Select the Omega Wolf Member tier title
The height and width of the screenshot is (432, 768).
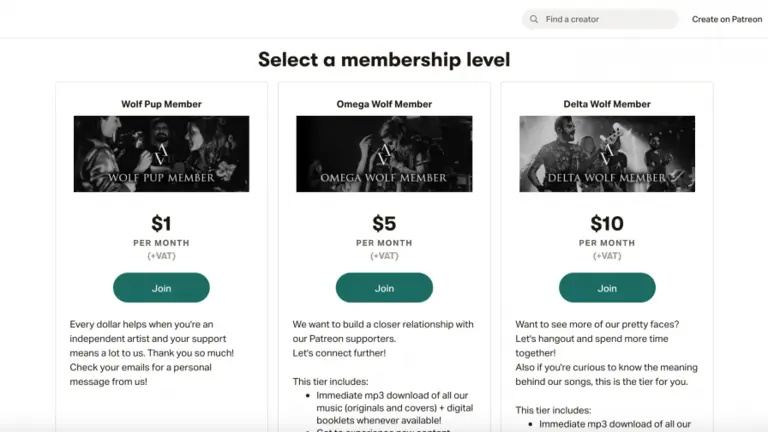coord(384,104)
